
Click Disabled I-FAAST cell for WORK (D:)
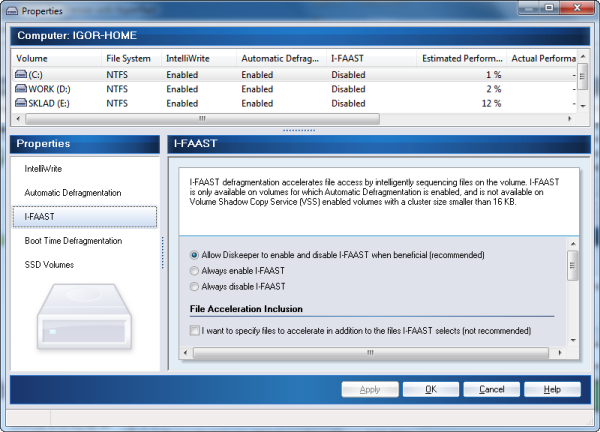348,89
